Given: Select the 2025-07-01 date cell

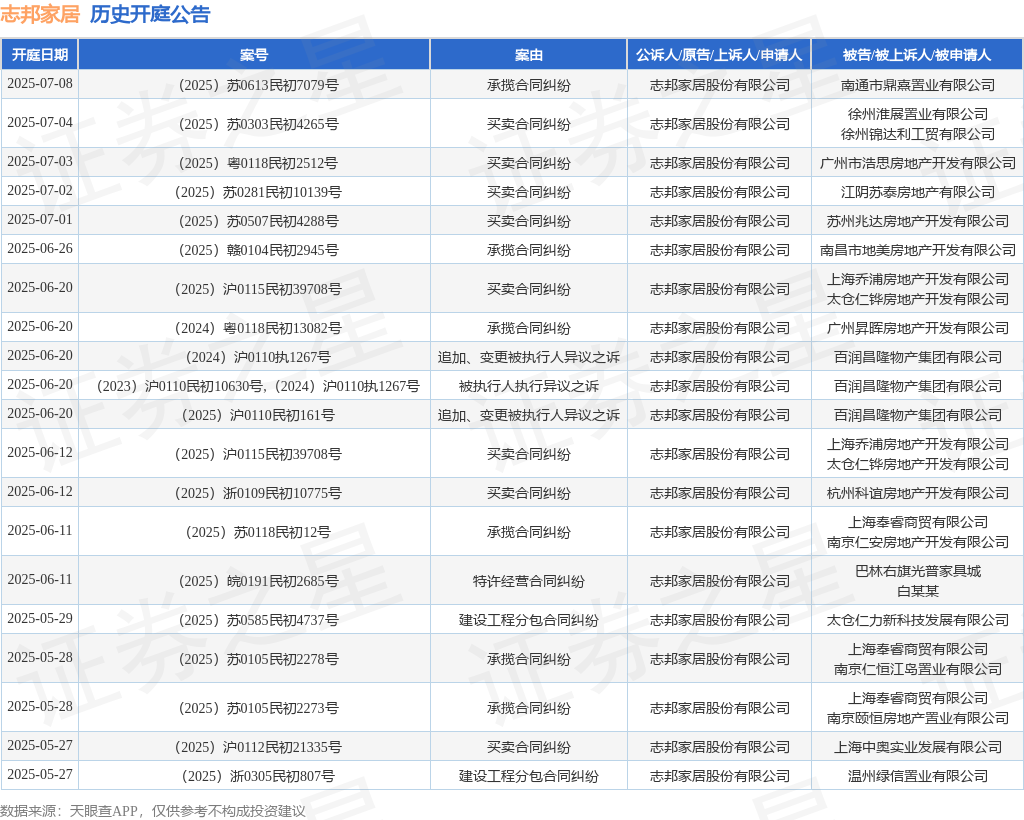Looking at the screenshot, I should [x=40, y=219].
